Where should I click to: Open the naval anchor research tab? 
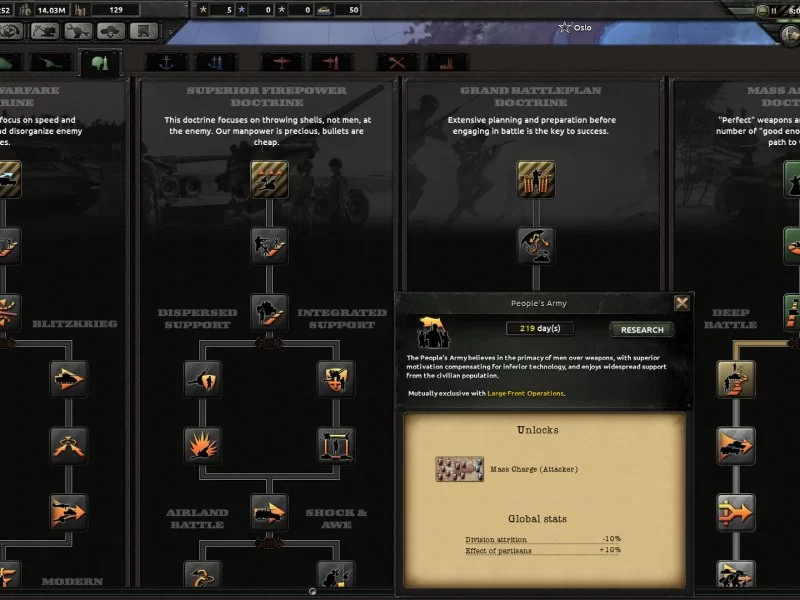click(x=167, y=63)
